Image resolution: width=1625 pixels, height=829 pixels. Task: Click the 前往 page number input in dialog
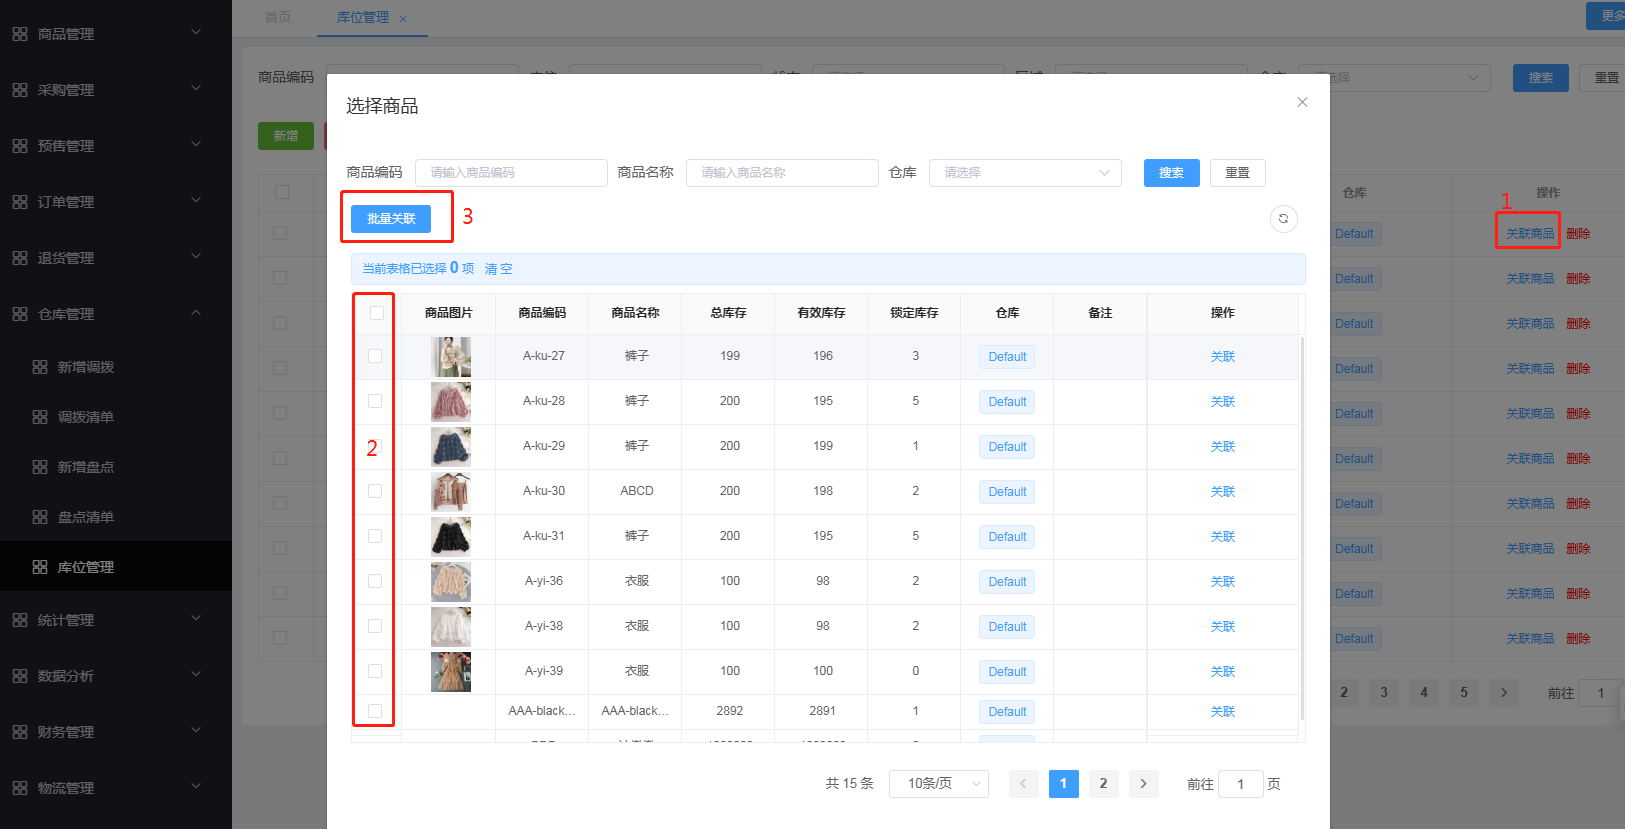point(1240,784)
